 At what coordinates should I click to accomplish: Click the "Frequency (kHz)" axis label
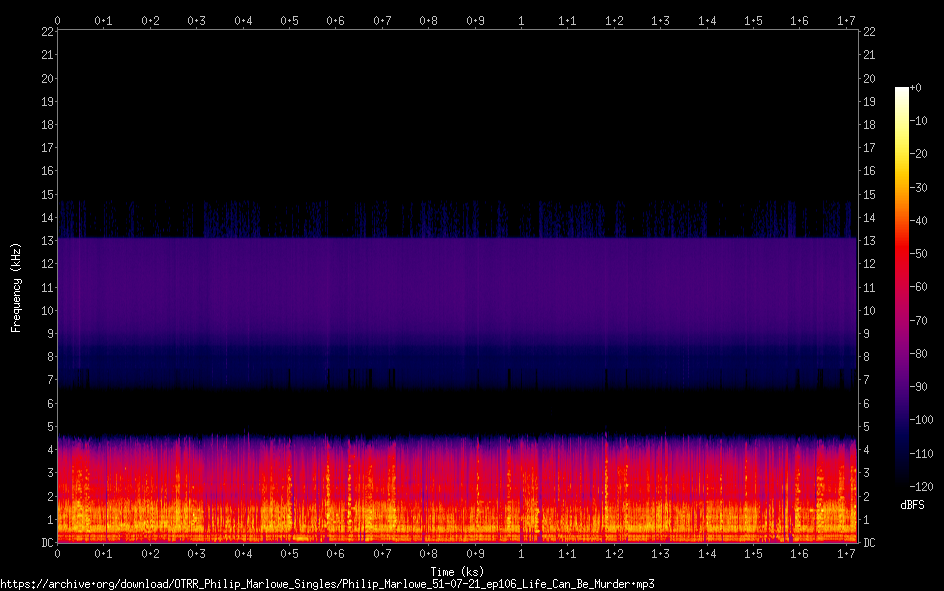coord(16,287)
